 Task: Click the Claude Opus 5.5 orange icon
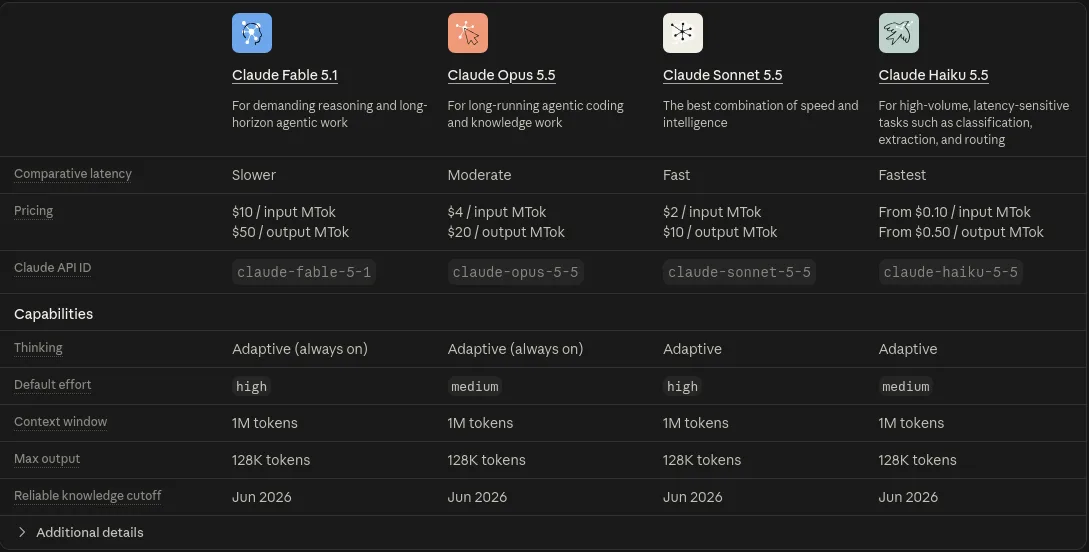(x=467, y=33)
